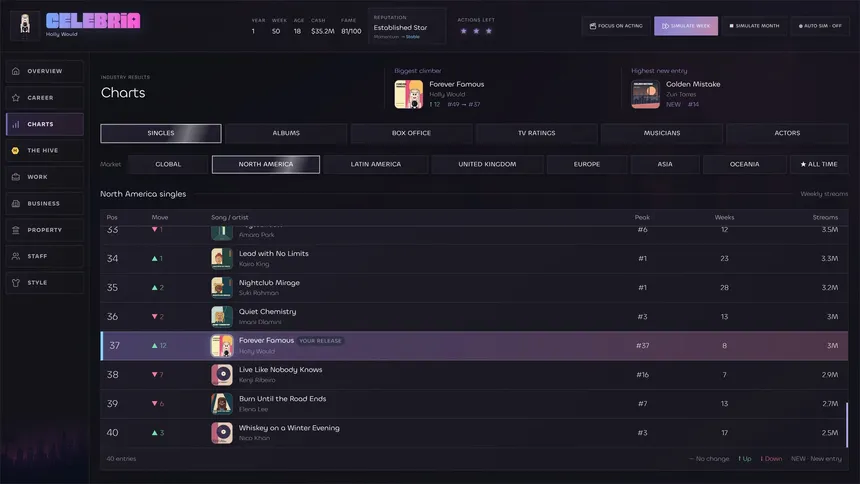Click the Simulate Week button
Image resolution: width=860 pixels, height=484 pixels.
tap(686, 26)
